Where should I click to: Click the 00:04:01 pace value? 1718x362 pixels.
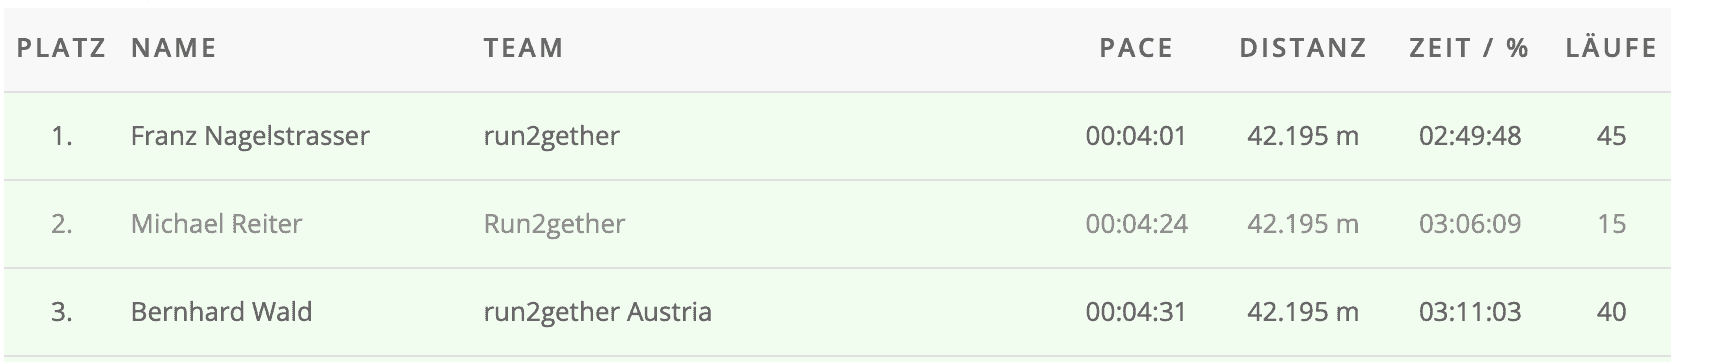[1136, 136]
